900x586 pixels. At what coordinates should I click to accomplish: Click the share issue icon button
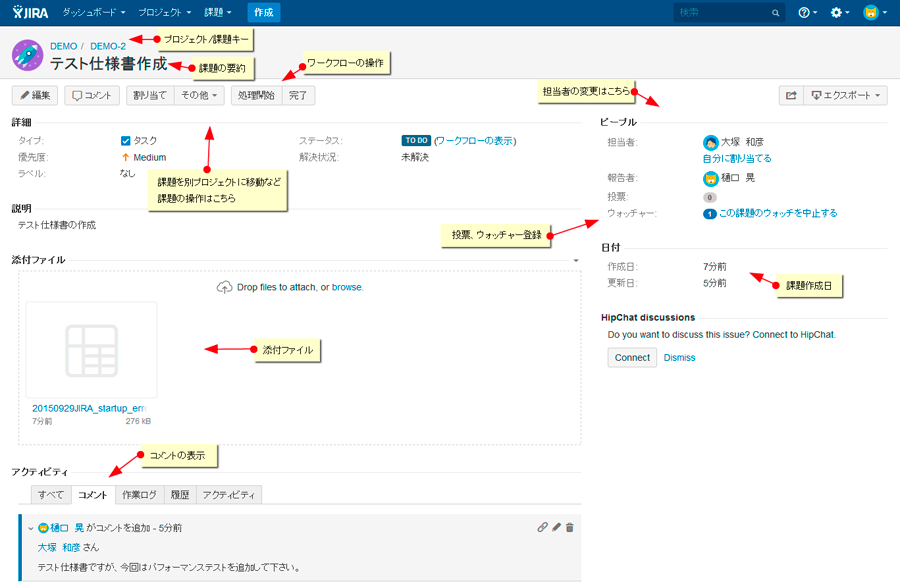[x=791, y=95]
